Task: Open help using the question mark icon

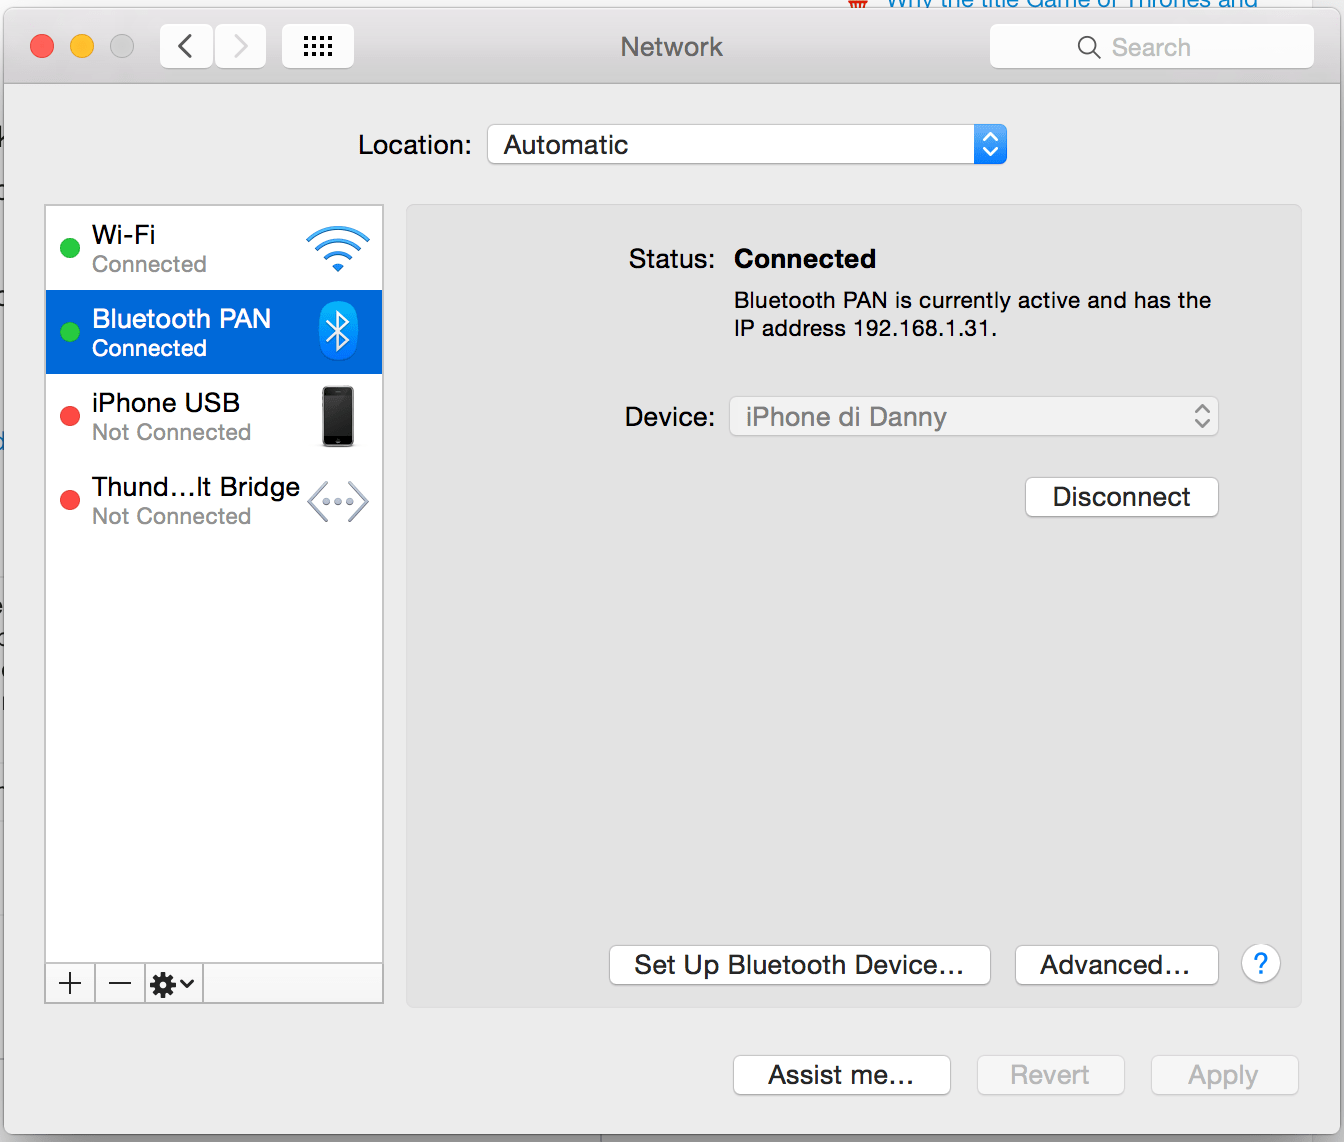Action: pos(1260,963)
